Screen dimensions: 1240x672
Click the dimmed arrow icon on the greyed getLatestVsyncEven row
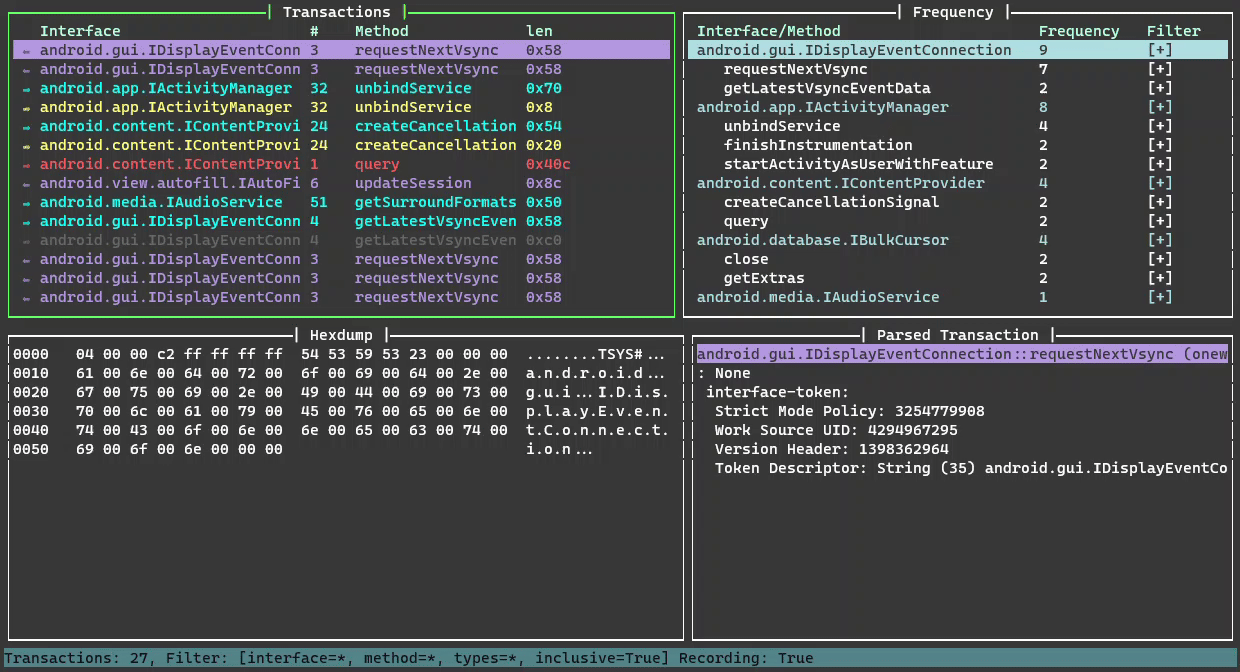[25, 240]
